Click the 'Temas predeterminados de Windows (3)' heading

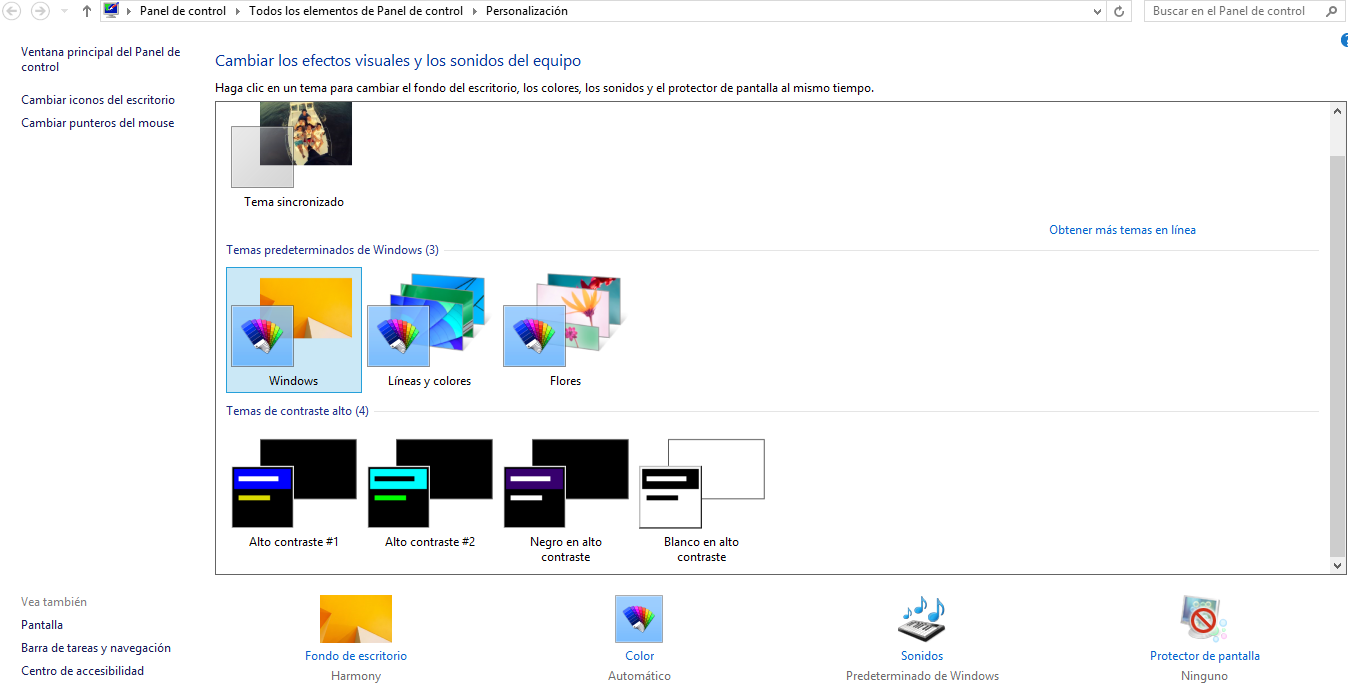(332, 250)
